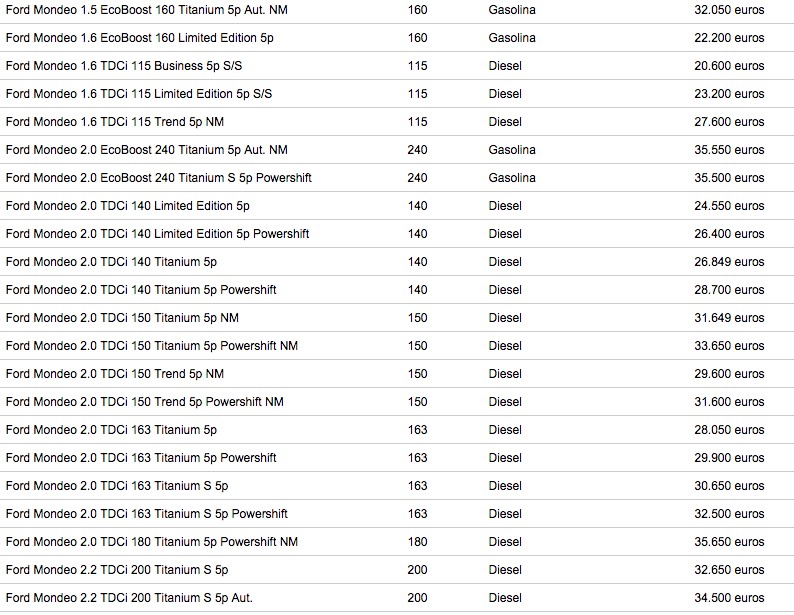
Task: Click the 31.600 euros price cell
Action: pyautogui.click(x=729, y=402)
